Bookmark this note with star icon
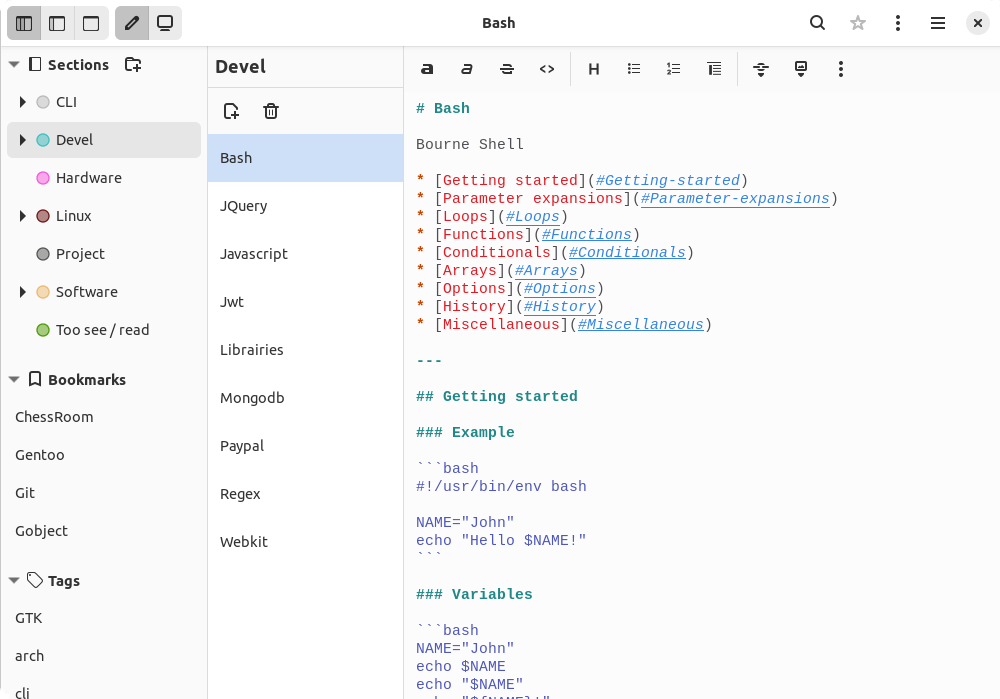The image size is (1000, 699). point(858,24)
